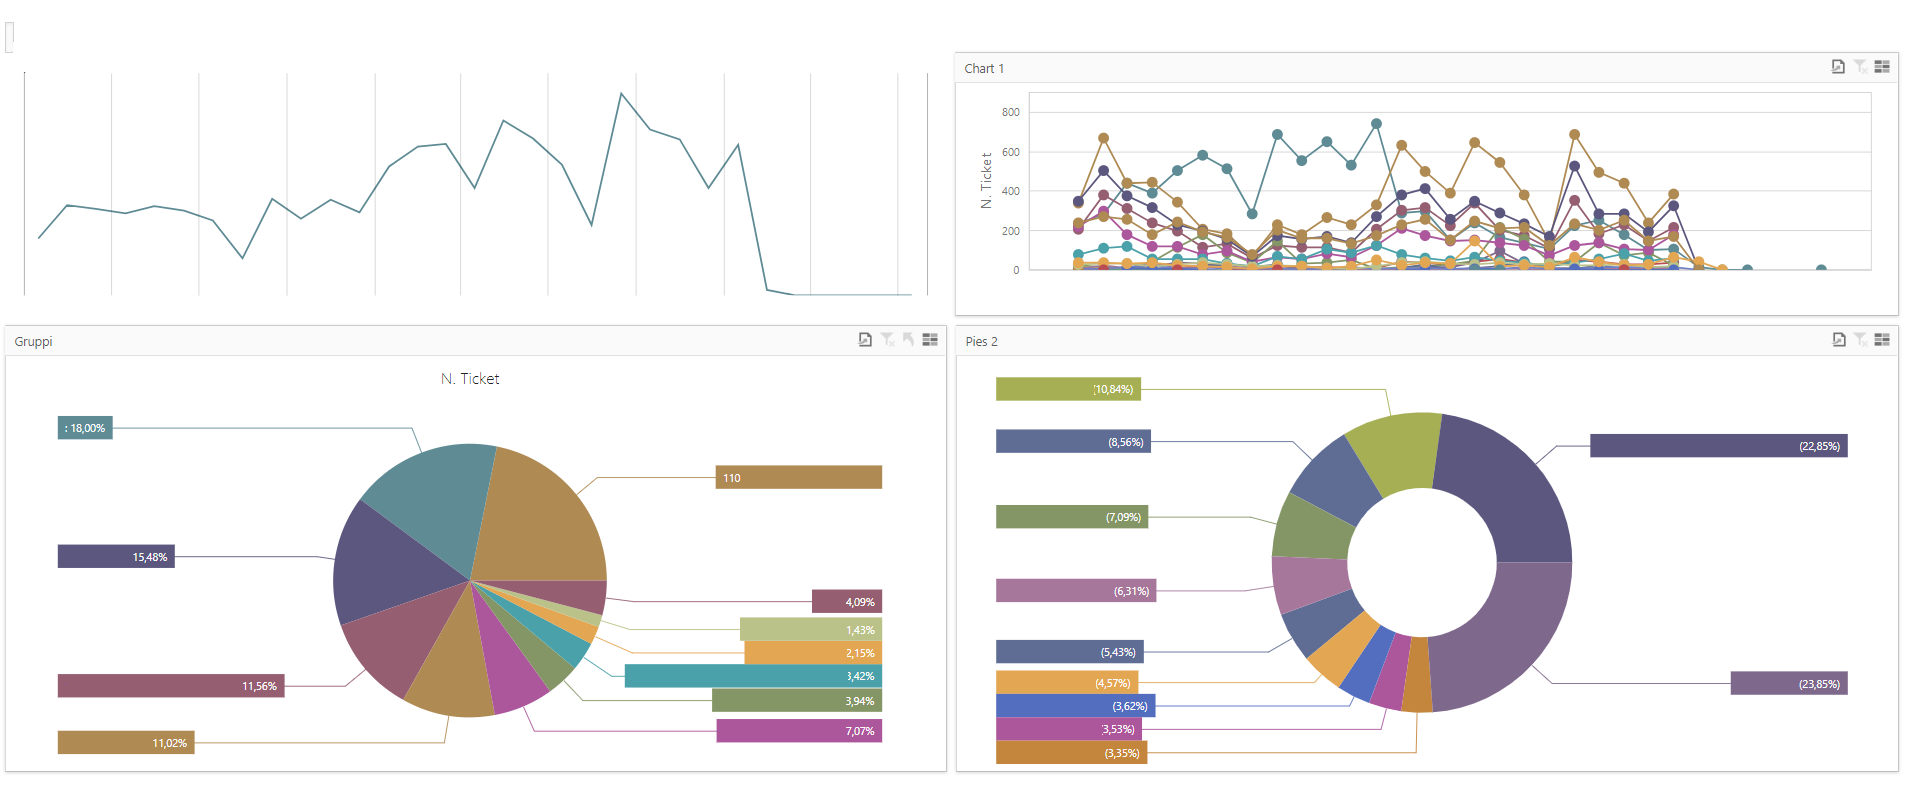Select the Gruppi panel title
The height and width of the screenshot is (799, 1908).
33,342
